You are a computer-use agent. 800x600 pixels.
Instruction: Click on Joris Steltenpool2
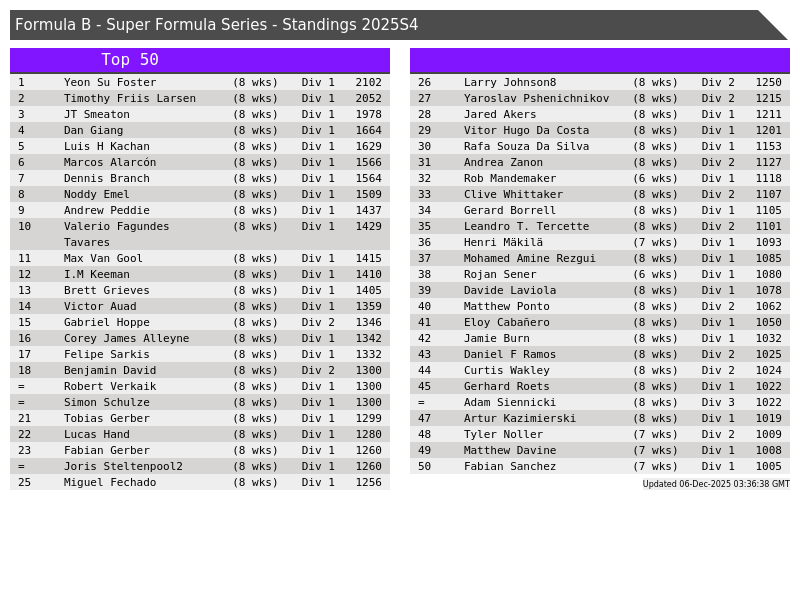[x=123, y=466]
